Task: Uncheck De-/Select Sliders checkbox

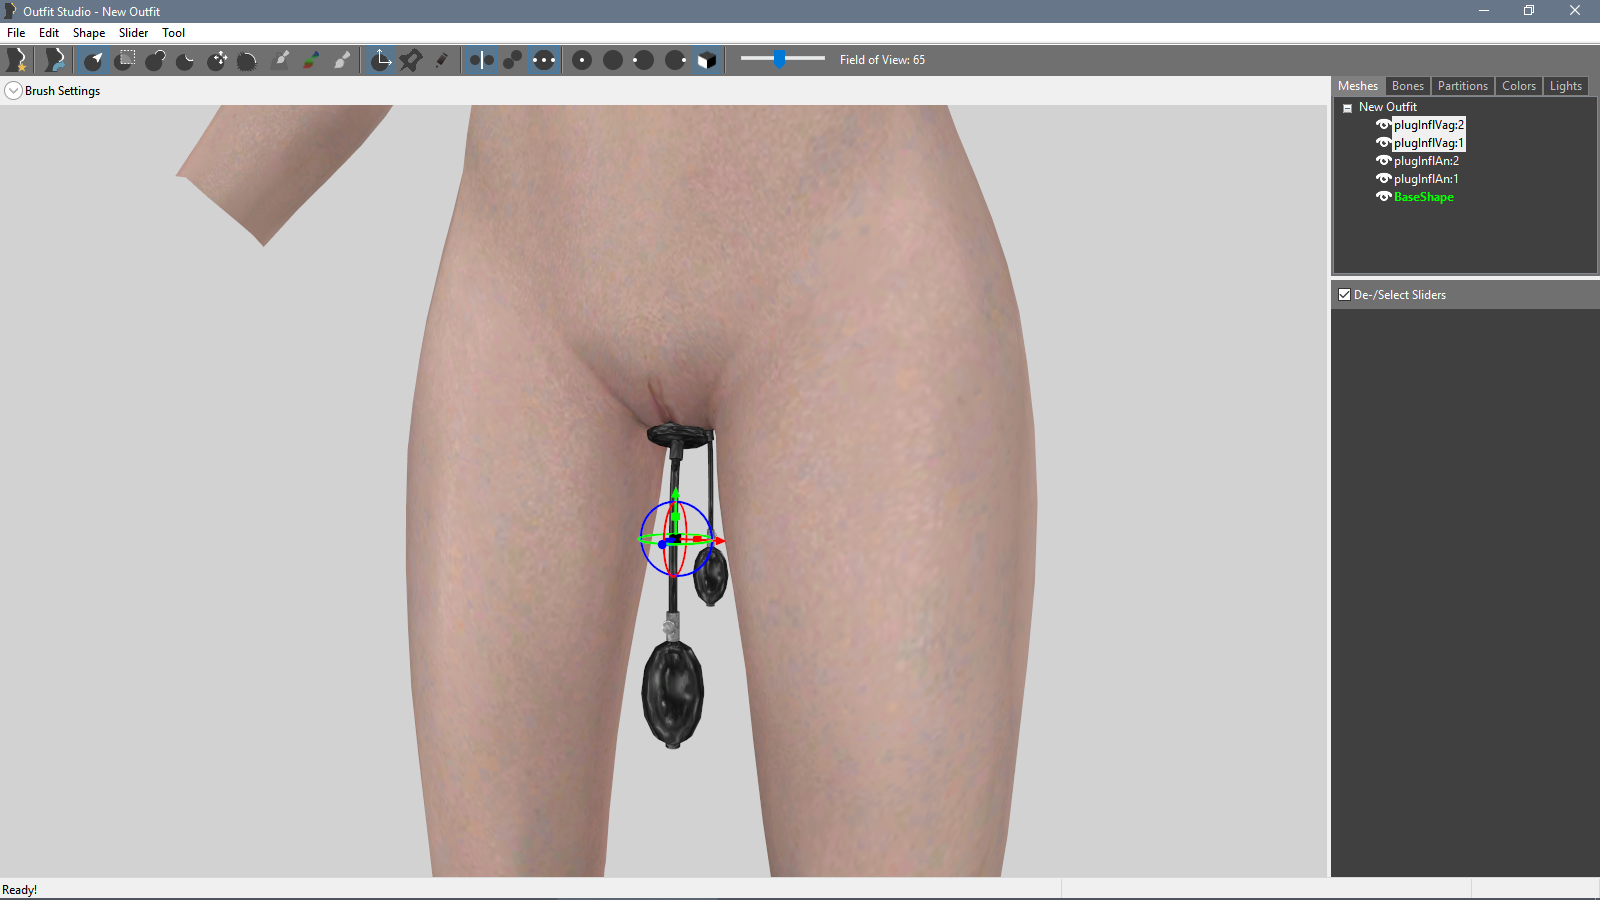Action: pos(1345,295)
